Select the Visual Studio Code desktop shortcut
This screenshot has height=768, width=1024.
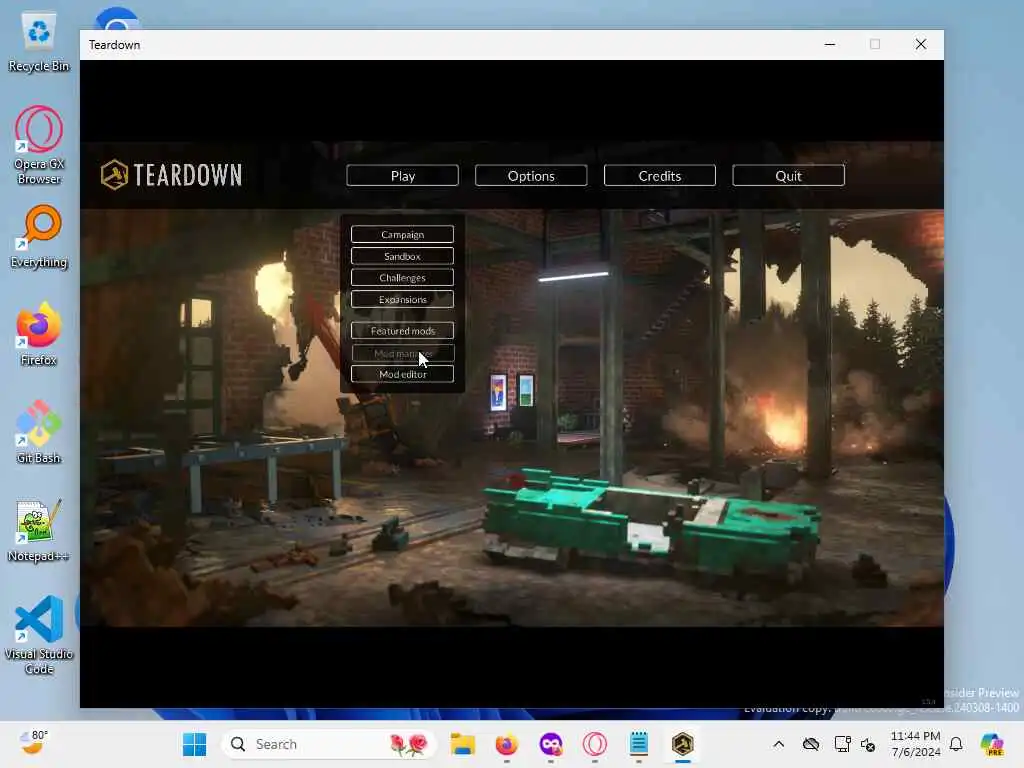point(39,635)
